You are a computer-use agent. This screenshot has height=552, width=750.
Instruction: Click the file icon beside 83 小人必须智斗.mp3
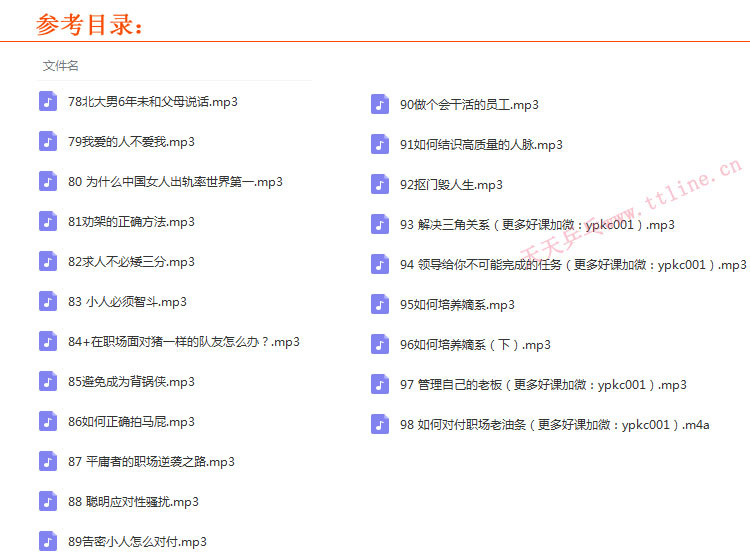click(48, 301)
